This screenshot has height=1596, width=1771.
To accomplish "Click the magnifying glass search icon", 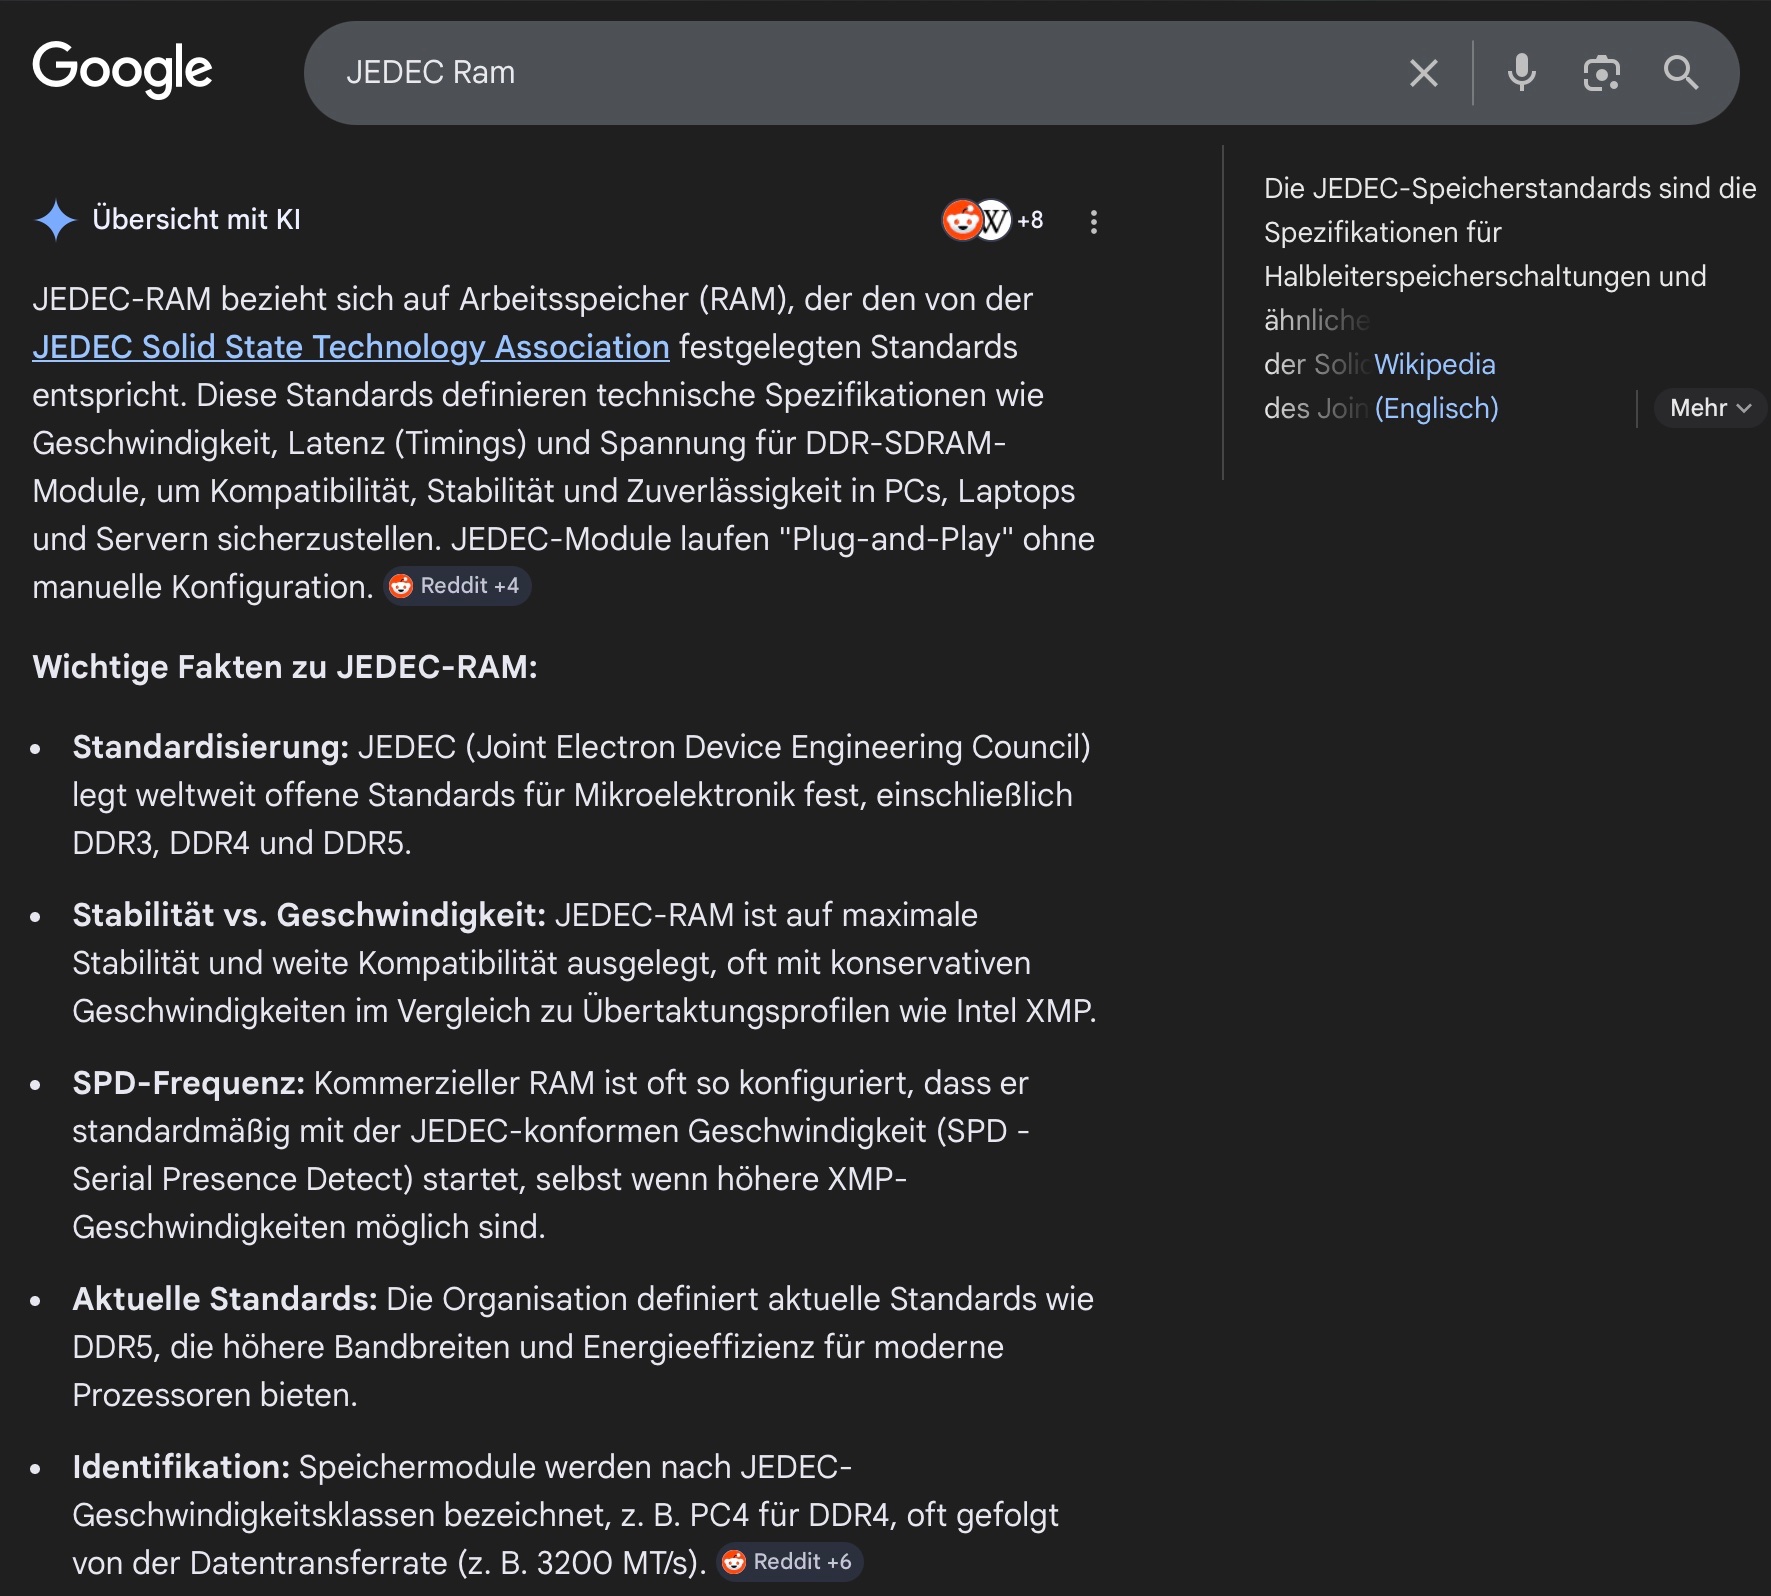I will pyautogui.click(x=1680, y=73).
